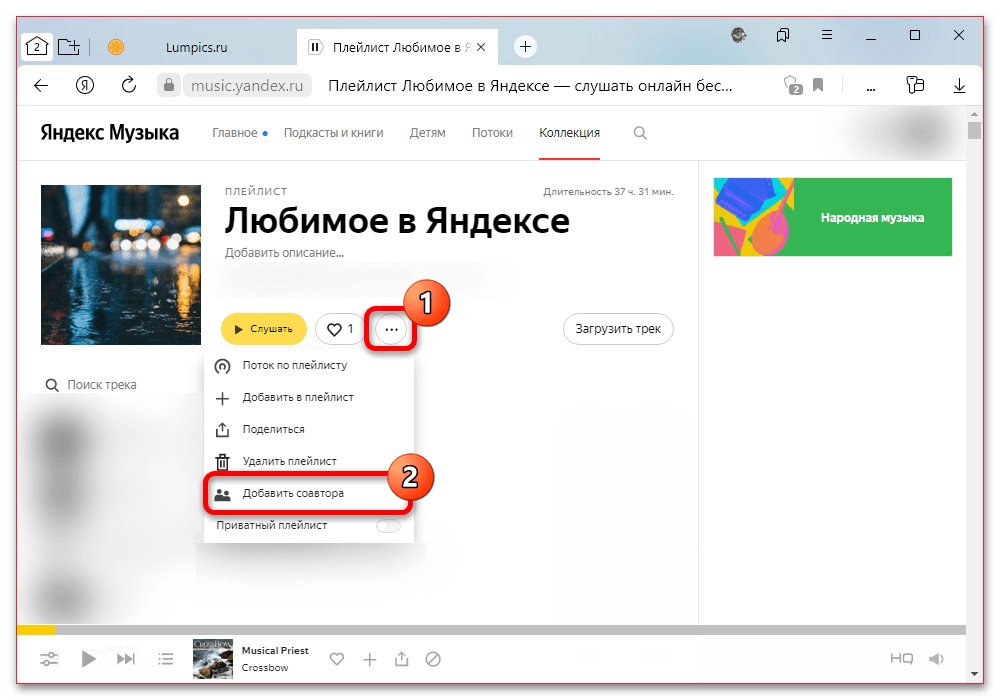Bookmark this page via the address bar
Viewport: 1000px width, 700px height.
[818, 85]
